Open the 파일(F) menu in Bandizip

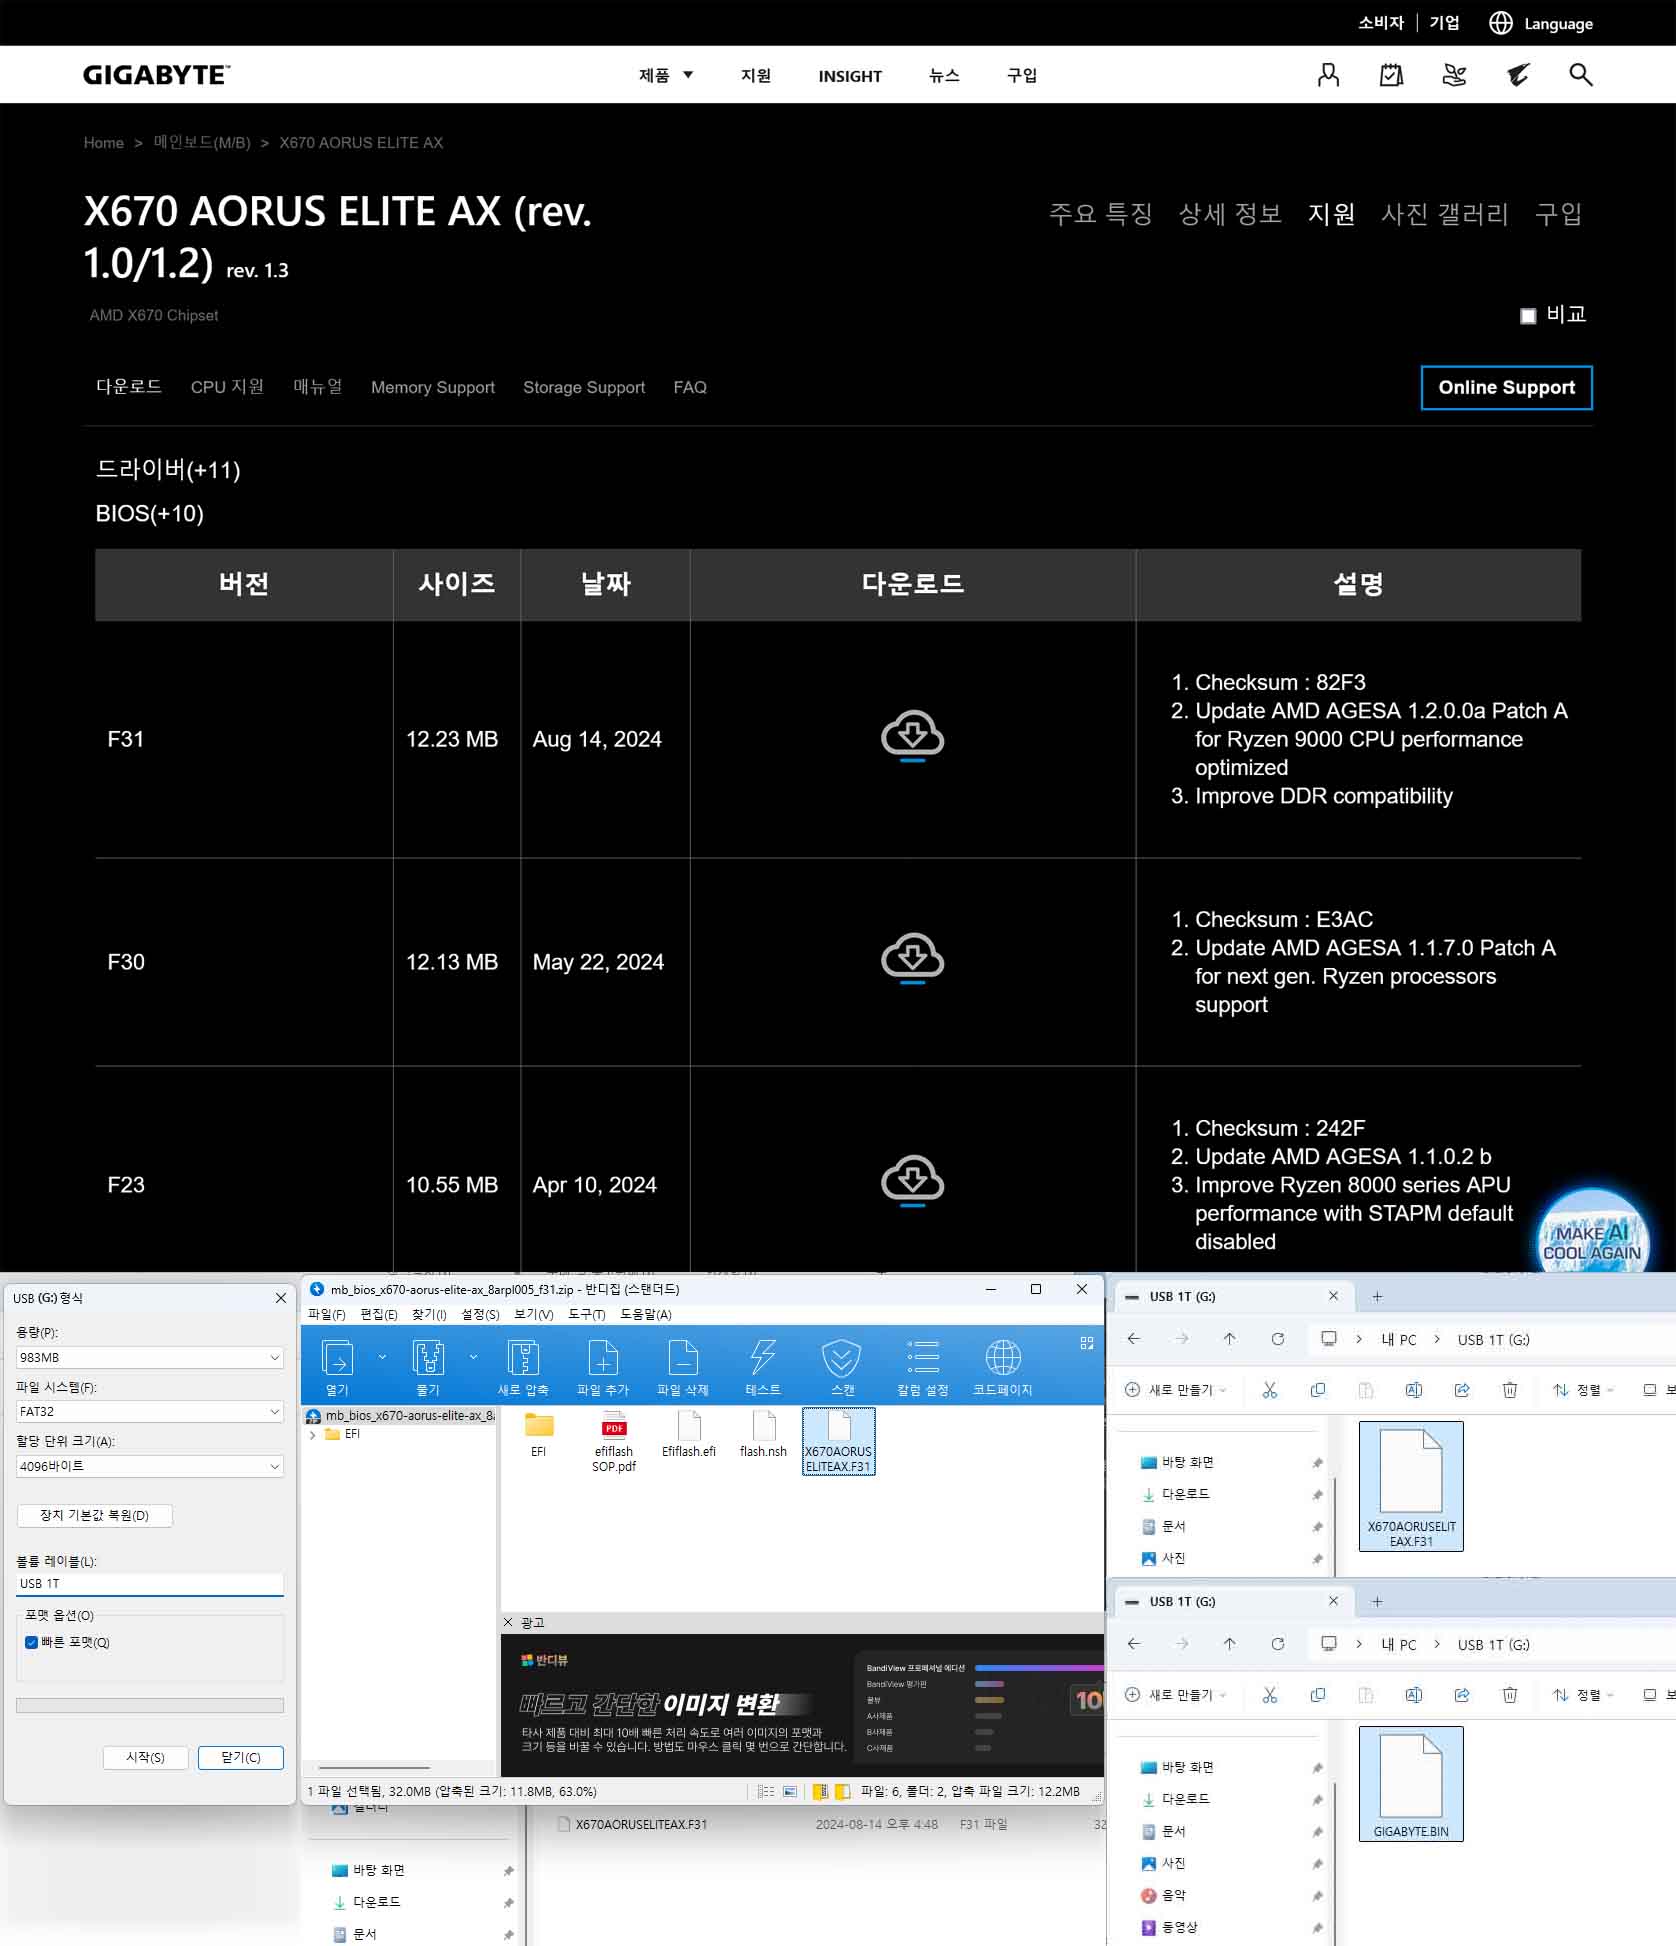327,1314
